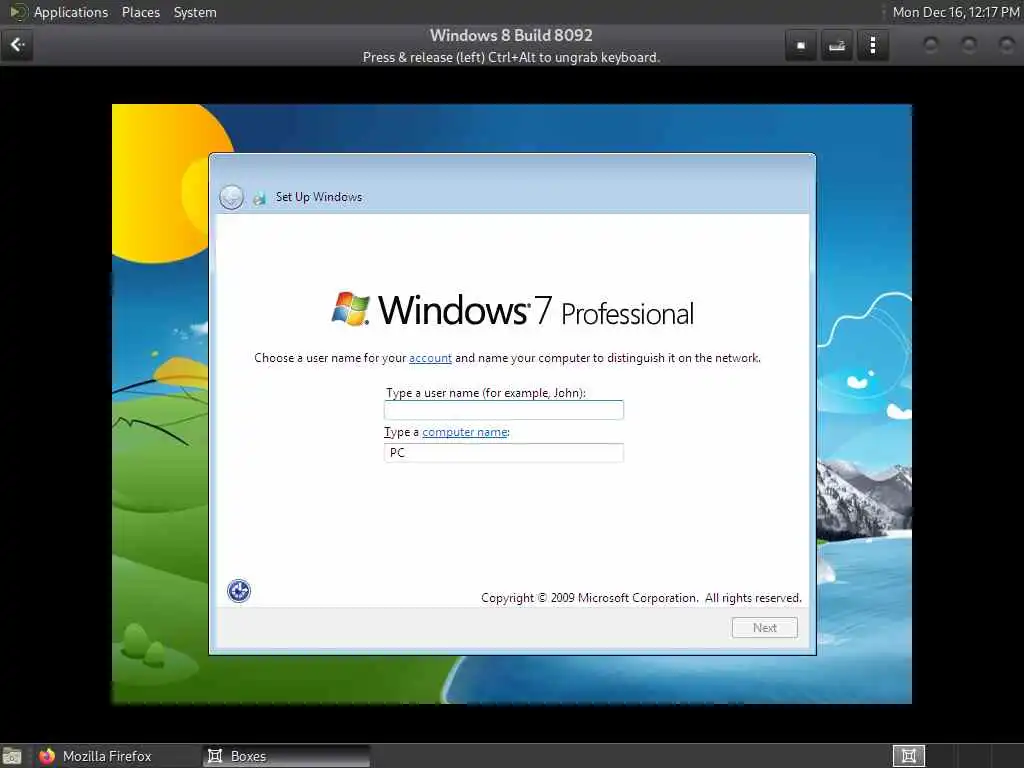1024x768 pixels.
Task: Open the account help link
Action: tap(430, 358)
